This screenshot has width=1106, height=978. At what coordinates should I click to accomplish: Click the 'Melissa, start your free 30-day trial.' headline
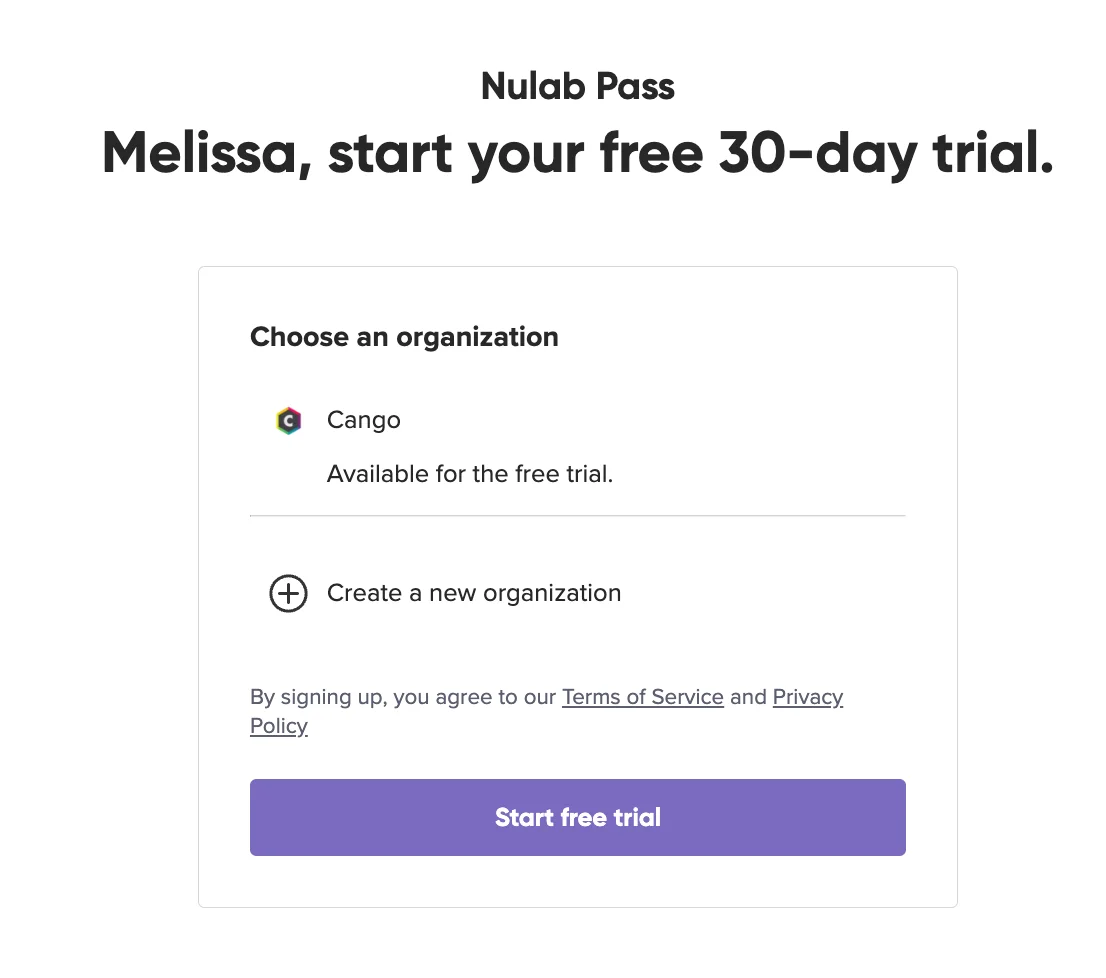[x=578, y=152]
